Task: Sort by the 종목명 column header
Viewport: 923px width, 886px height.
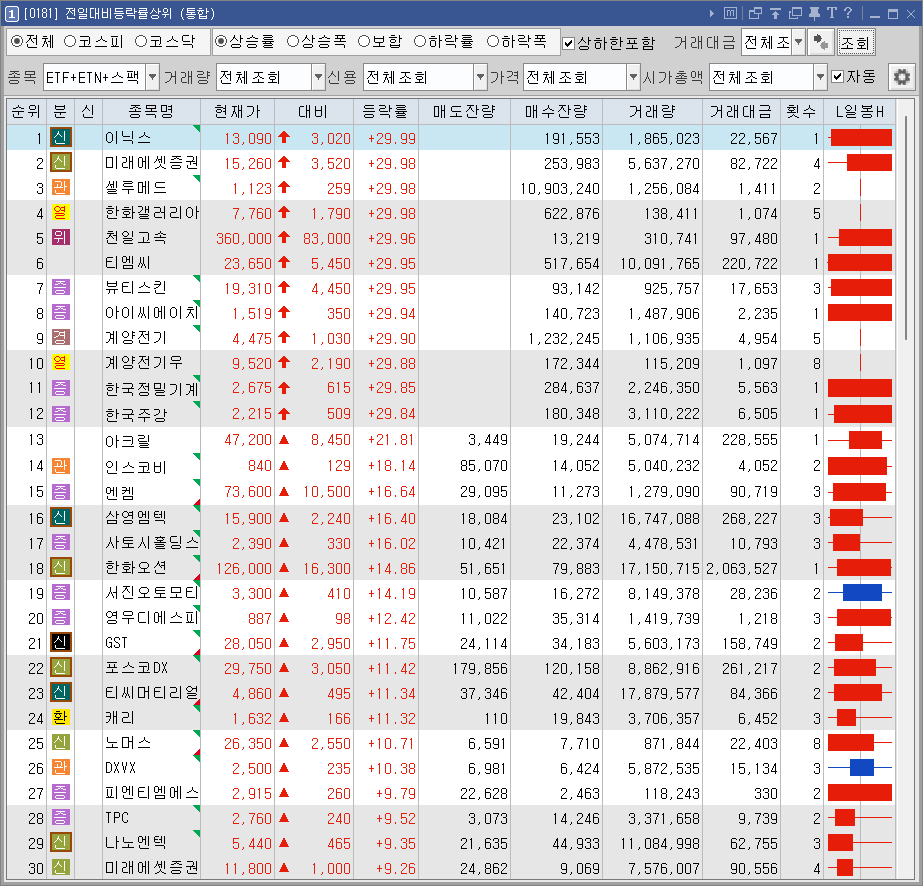Action: click(151, 111)
